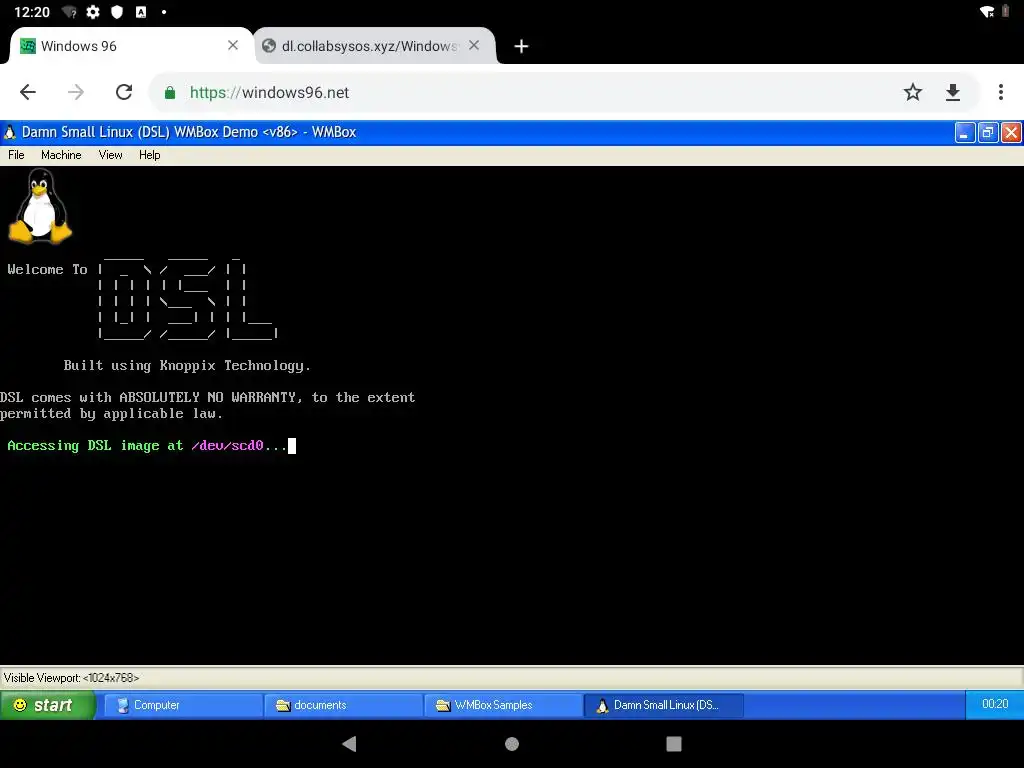Click the secure lock icon in address bar

170,93
